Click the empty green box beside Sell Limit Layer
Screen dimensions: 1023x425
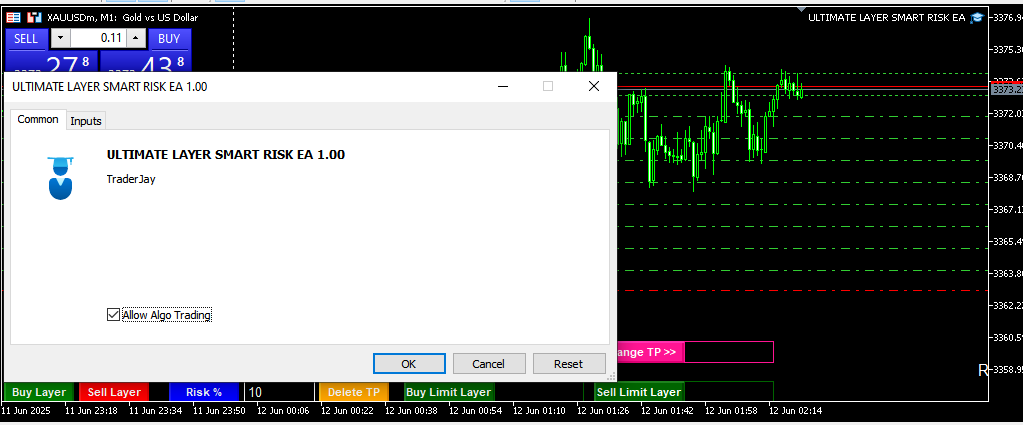729,392
